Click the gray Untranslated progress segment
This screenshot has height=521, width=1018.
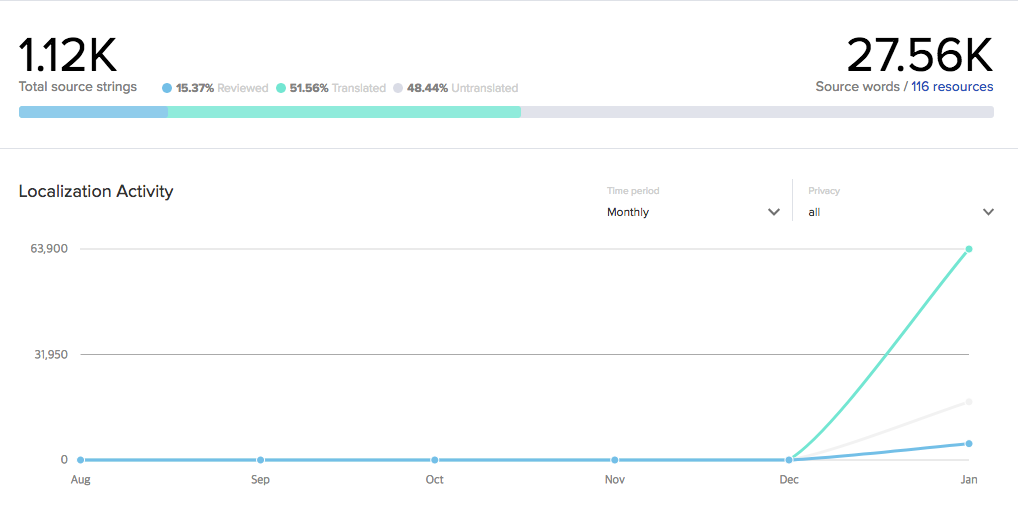pyautogui.click(x=757, y=112)
